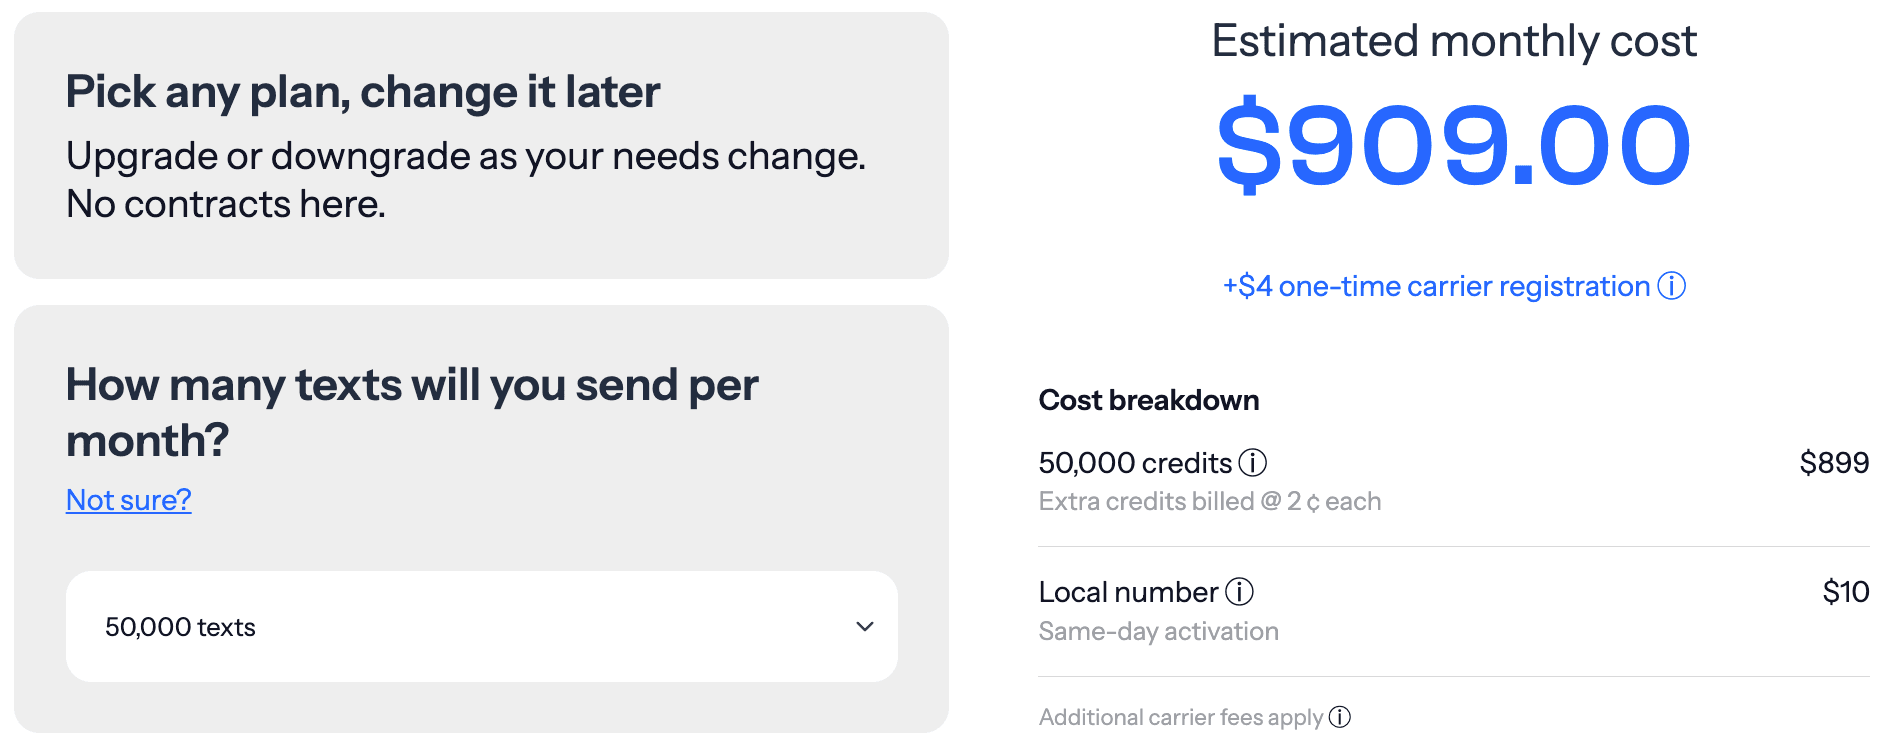Click info icon beside carrier registration
This screenshot has height=744, width=1892.
click(1671, 286)
